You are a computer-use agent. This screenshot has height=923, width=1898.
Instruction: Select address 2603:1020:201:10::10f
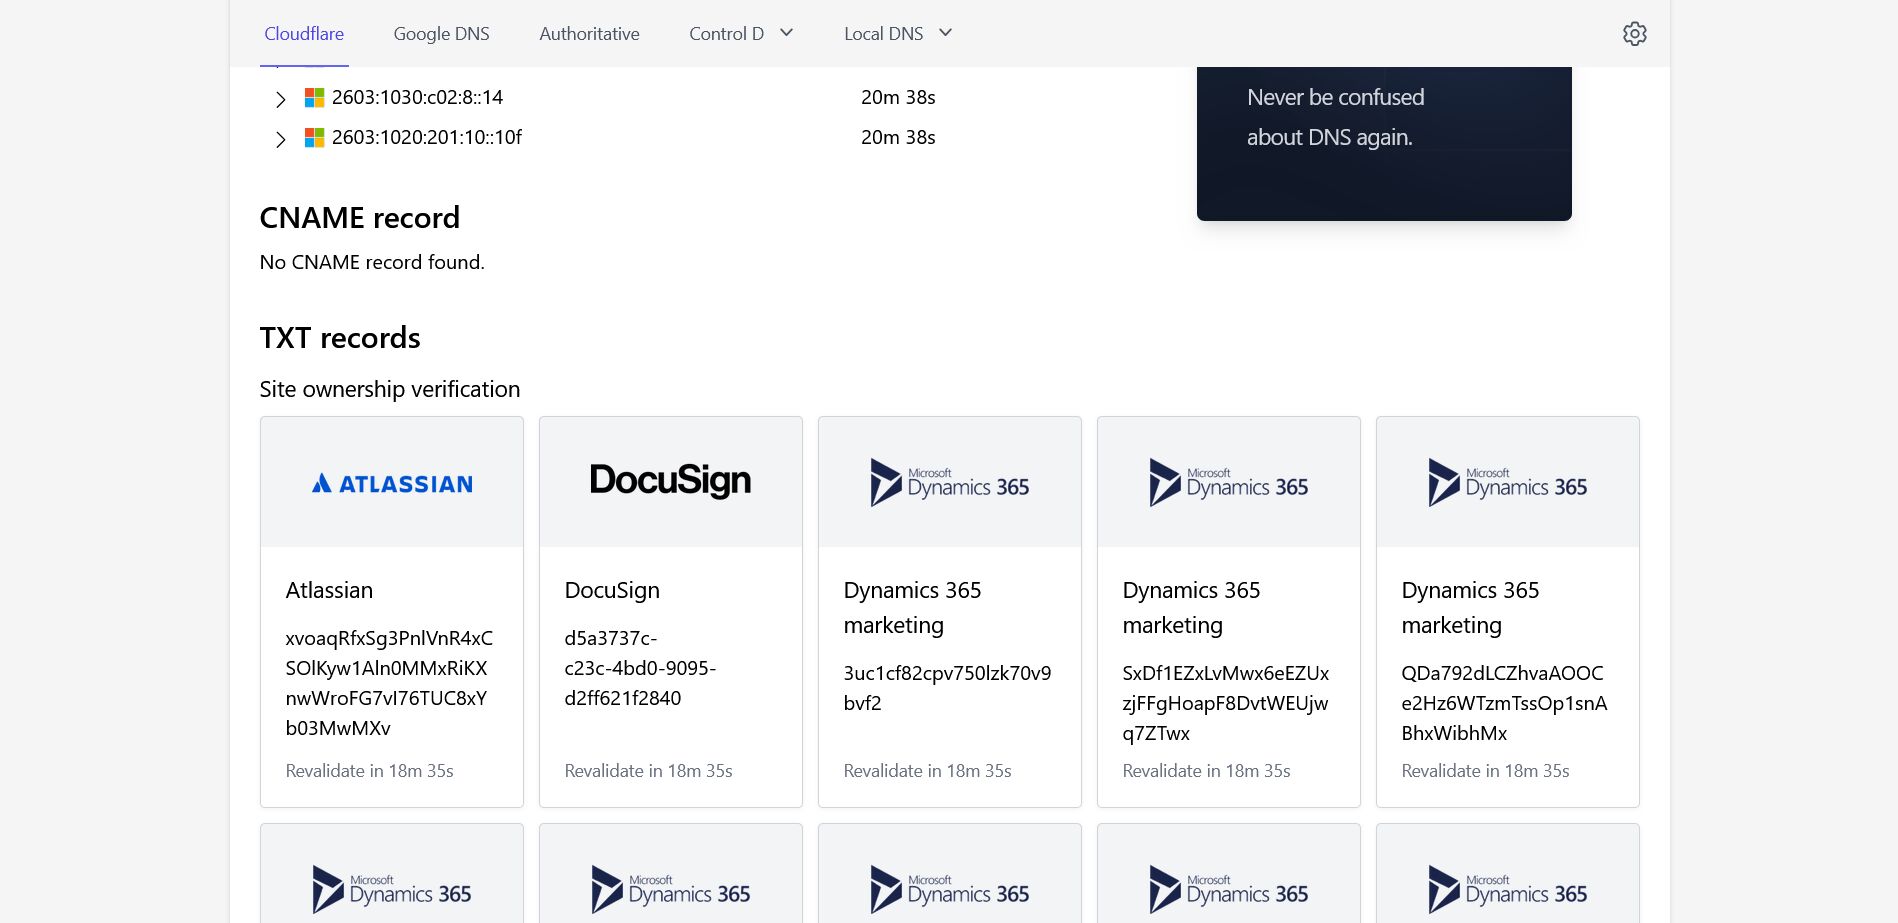[x=427, y=137]
